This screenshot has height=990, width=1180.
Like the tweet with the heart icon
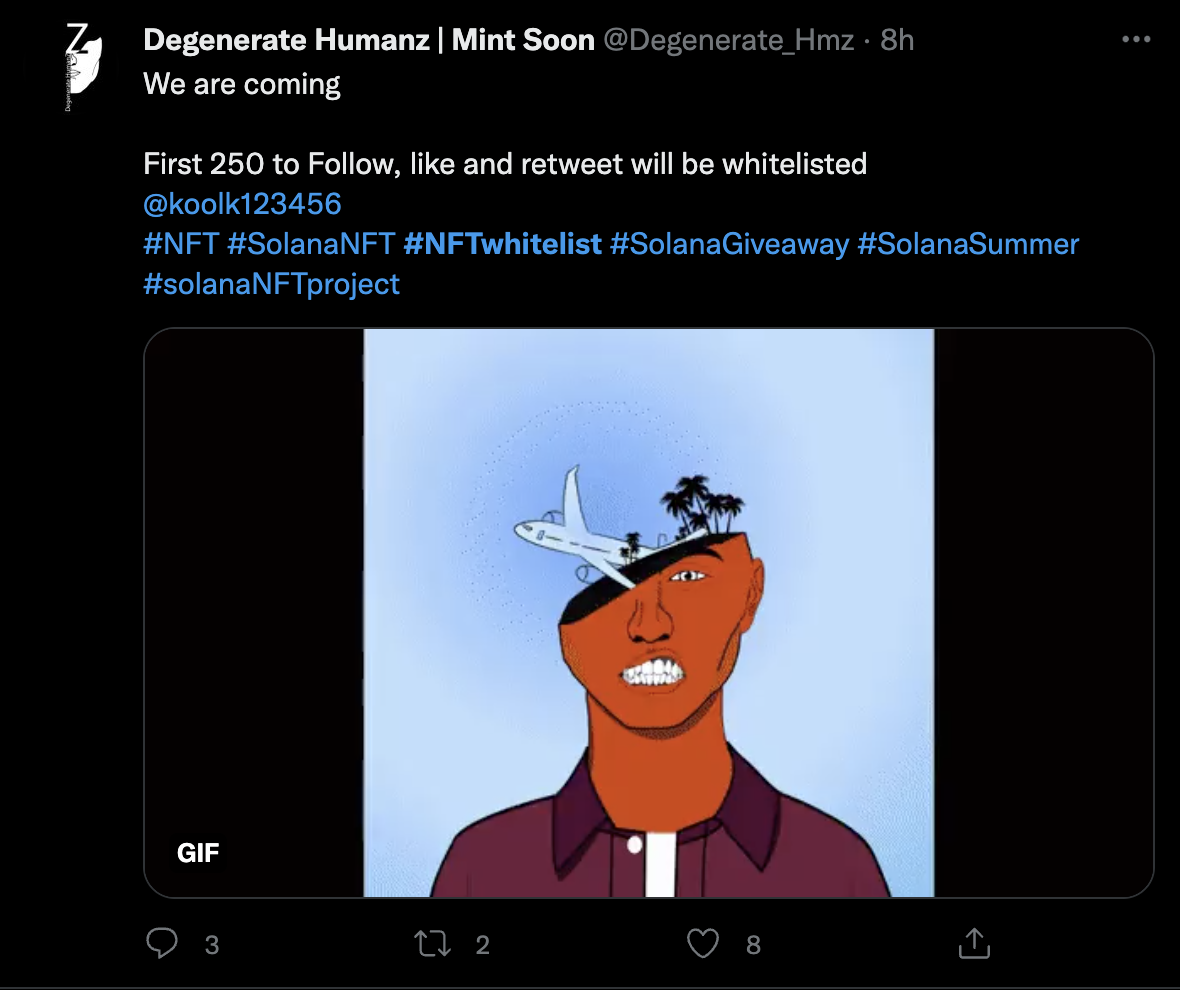[703, 944]
